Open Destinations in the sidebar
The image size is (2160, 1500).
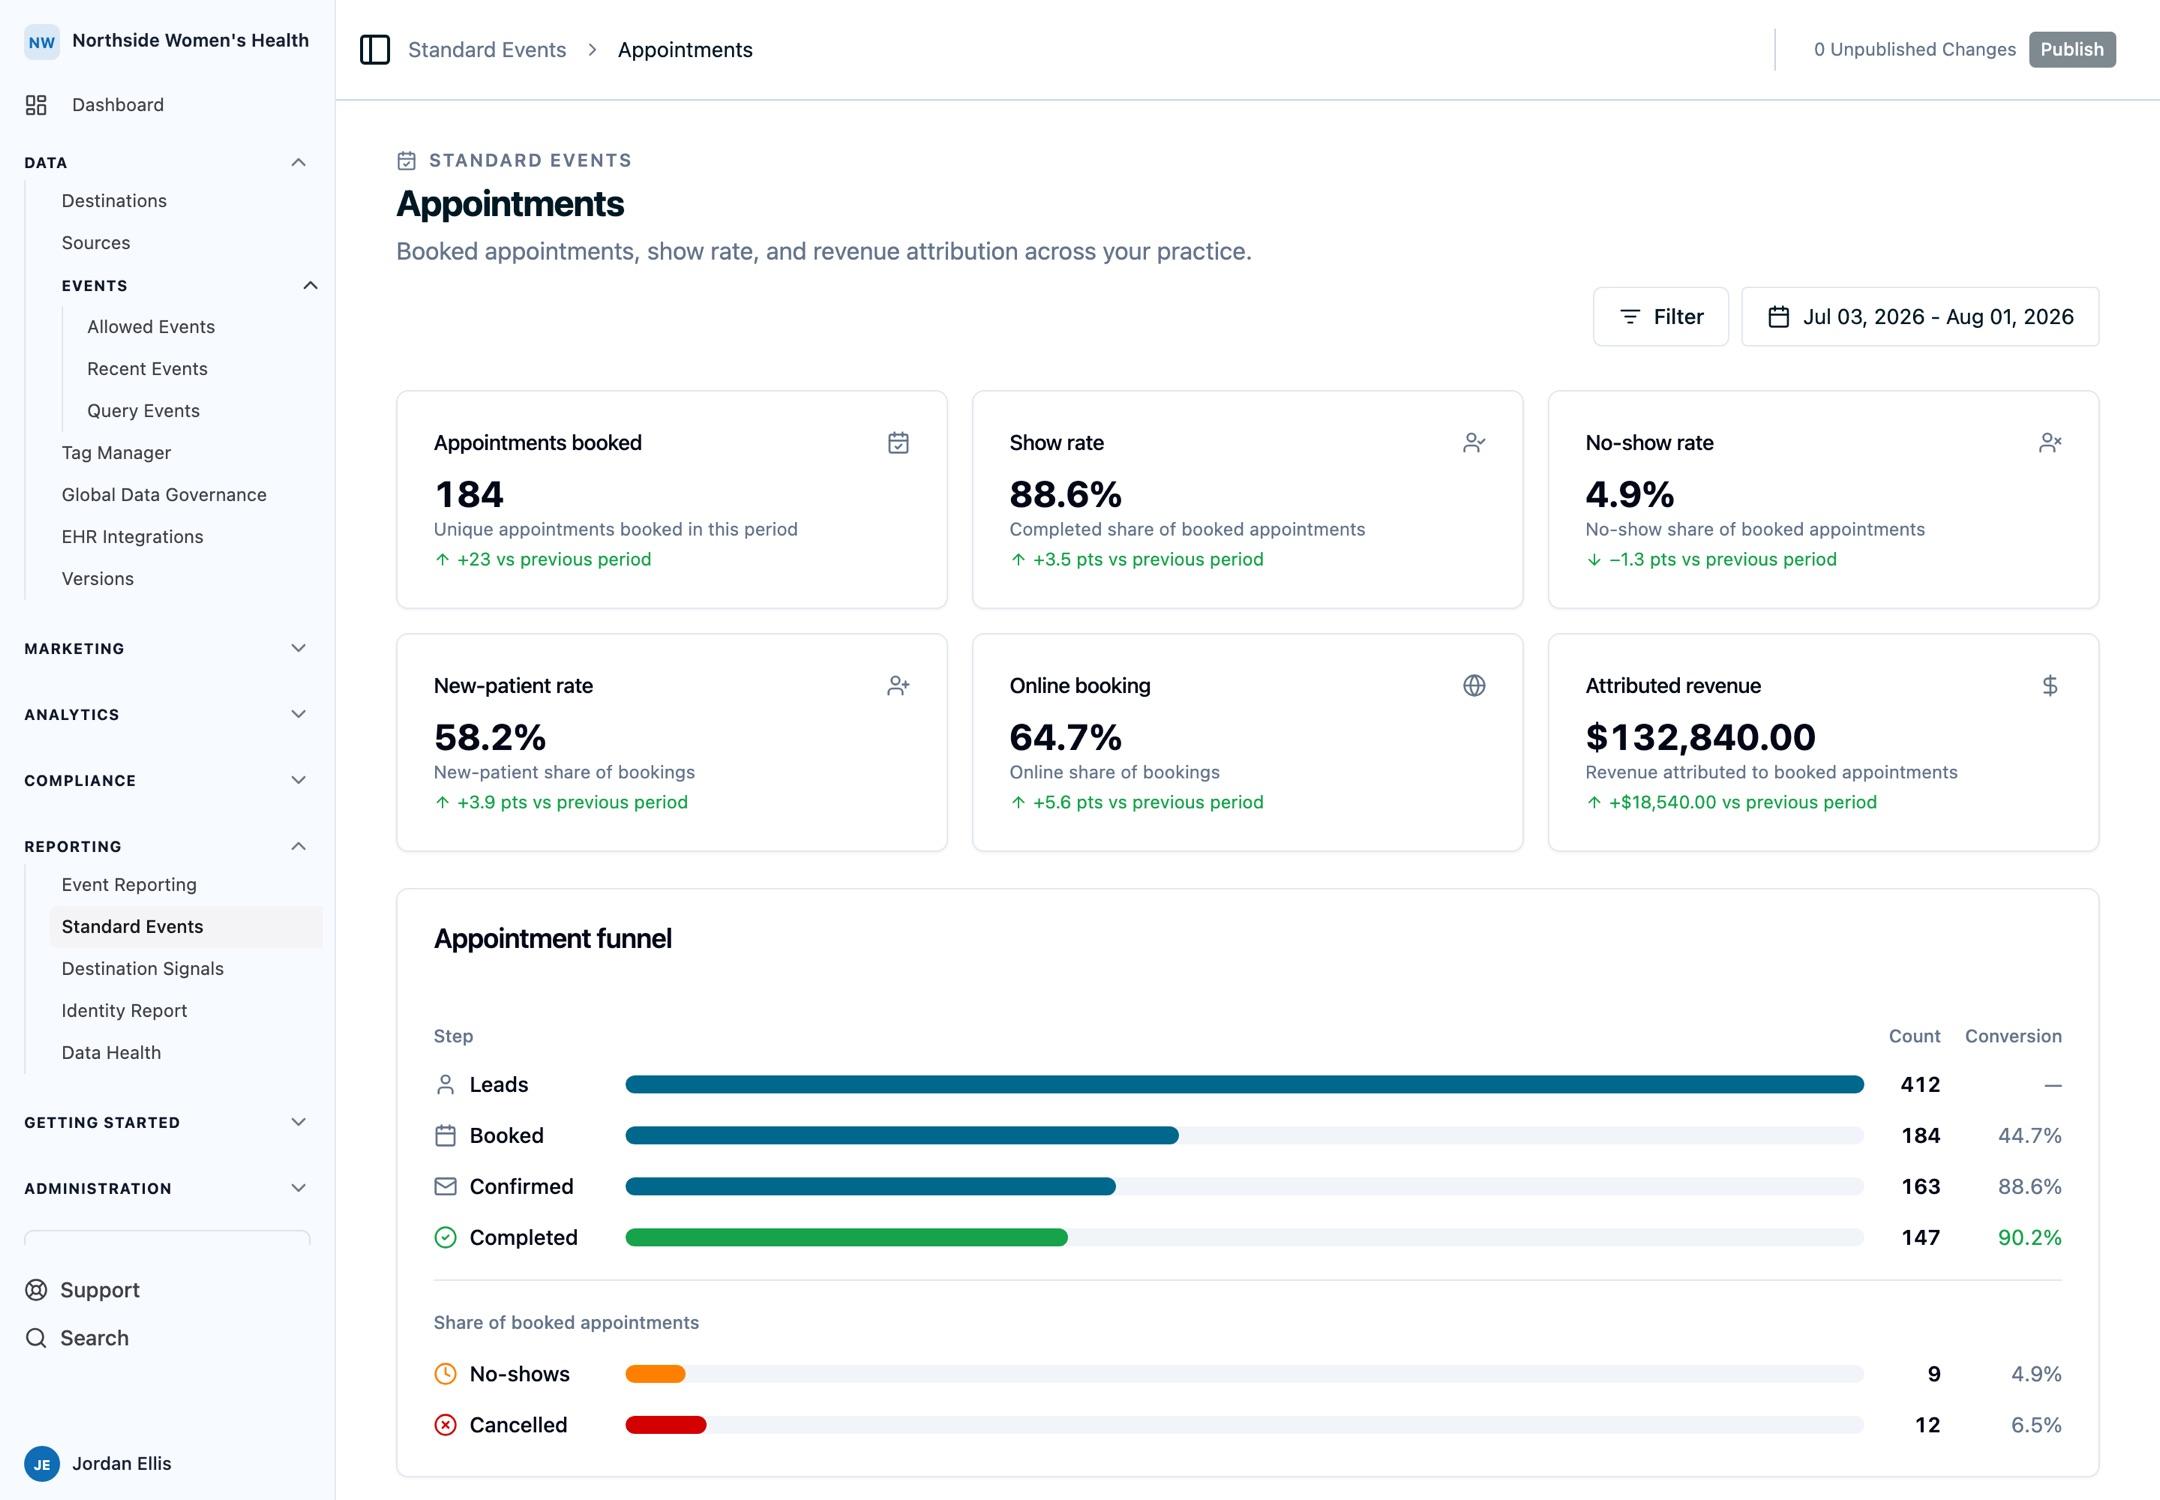114,201
